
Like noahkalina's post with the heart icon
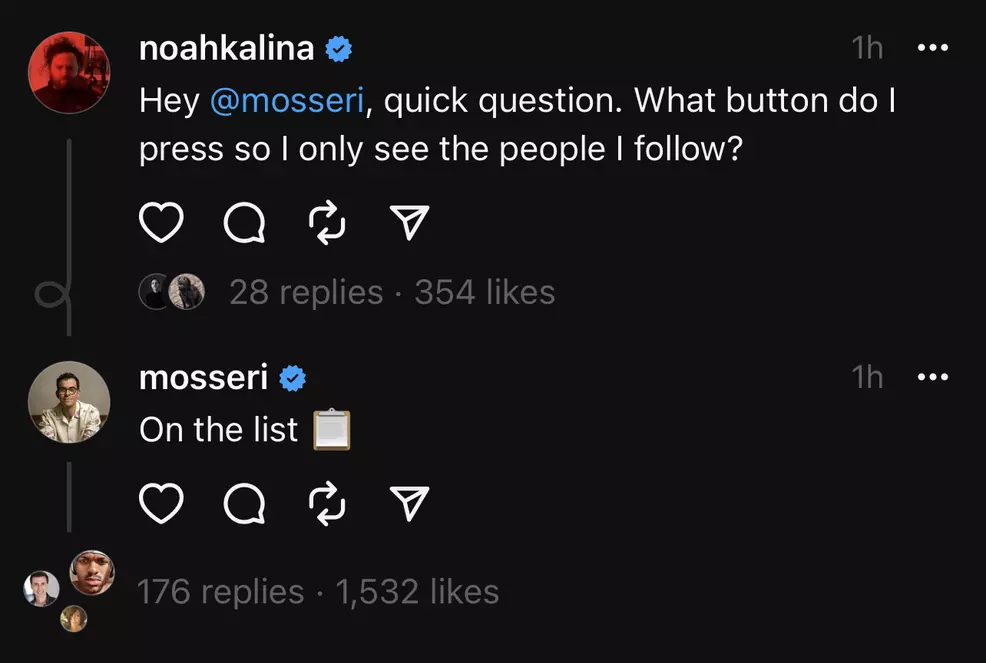pos(160,224)
